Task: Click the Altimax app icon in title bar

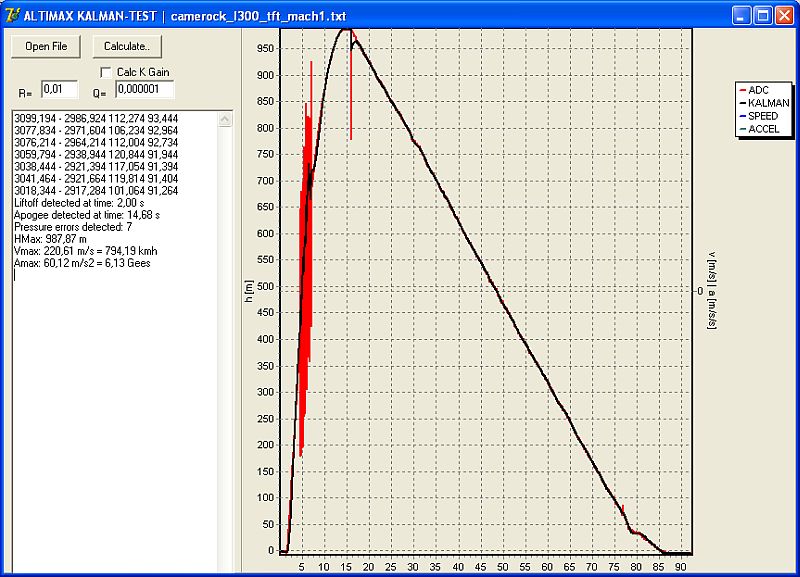Action: pyautogui.click(x=13, y=16)
